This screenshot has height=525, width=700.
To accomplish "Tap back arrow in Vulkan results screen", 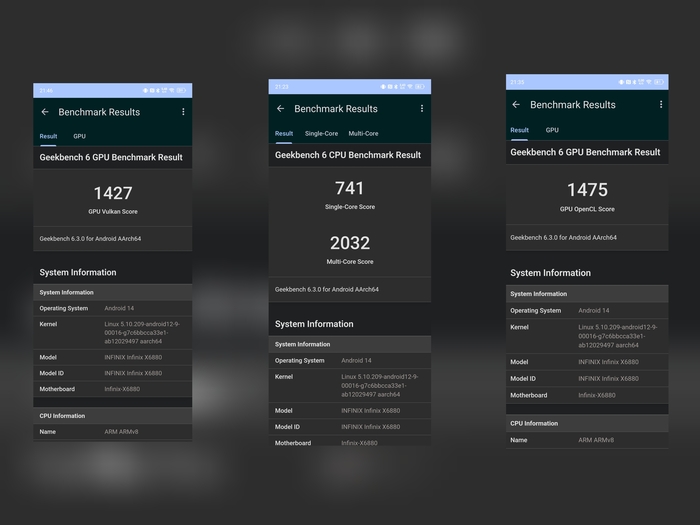I will (45, 112).
